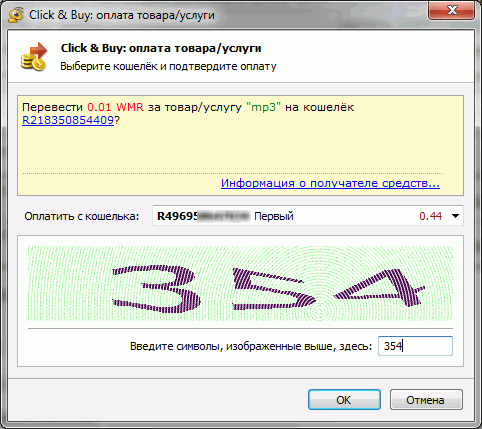Focus the captcha code input field

[x=415, y=346]
